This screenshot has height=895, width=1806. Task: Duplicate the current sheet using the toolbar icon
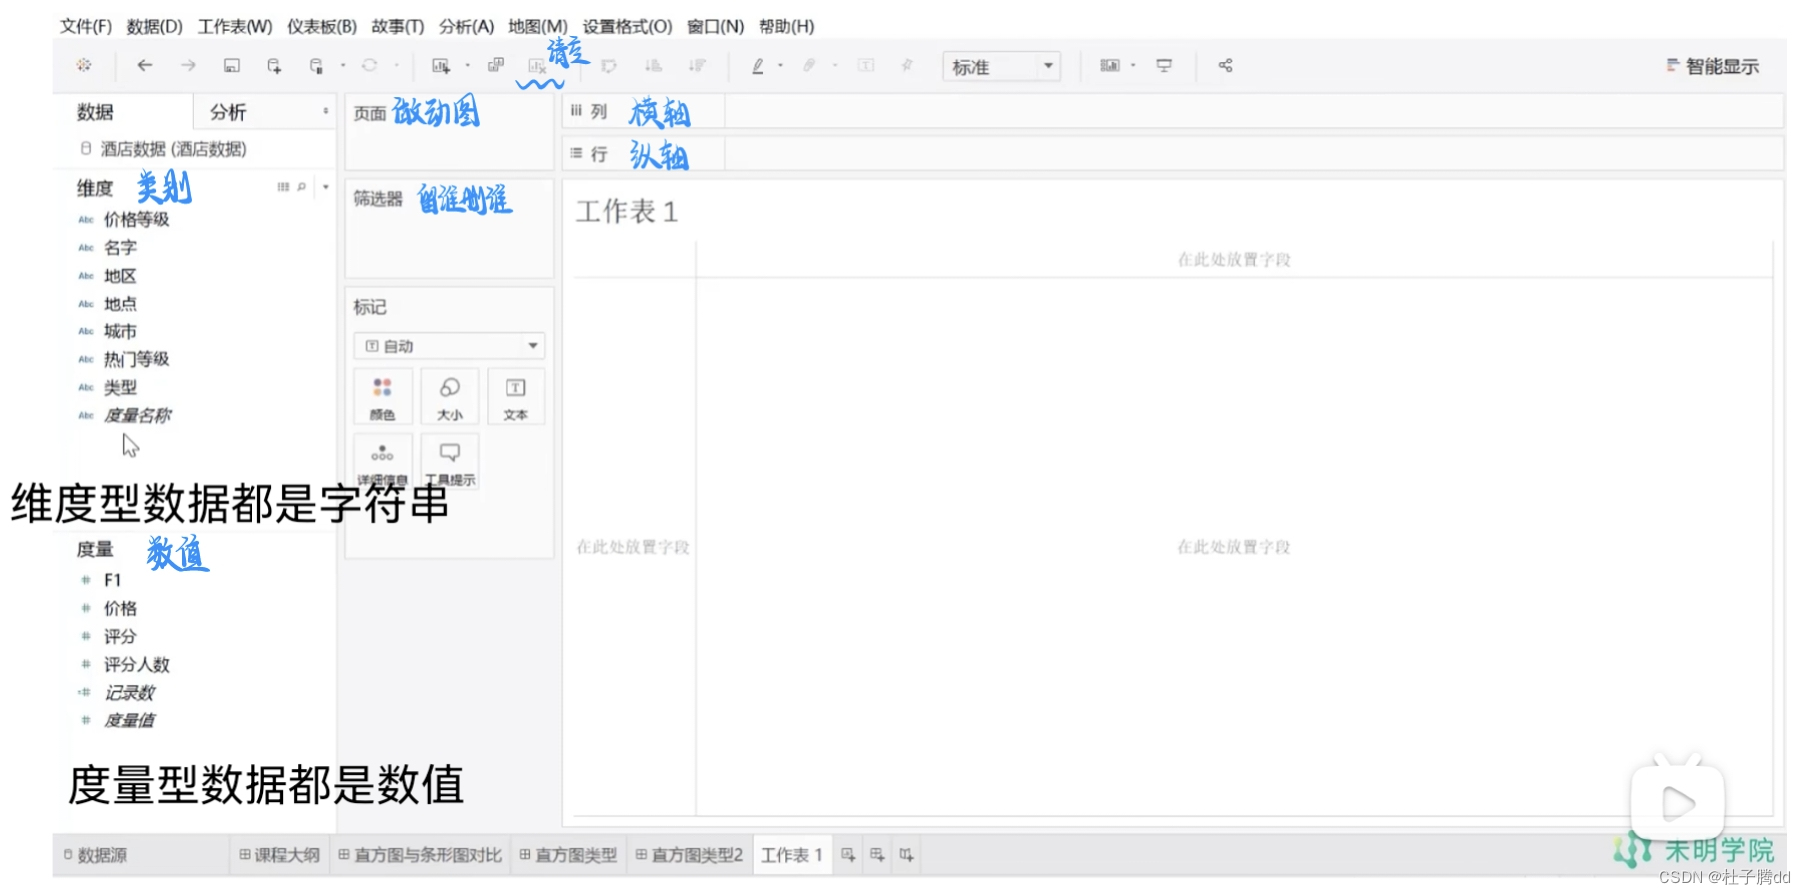point(495,65)
